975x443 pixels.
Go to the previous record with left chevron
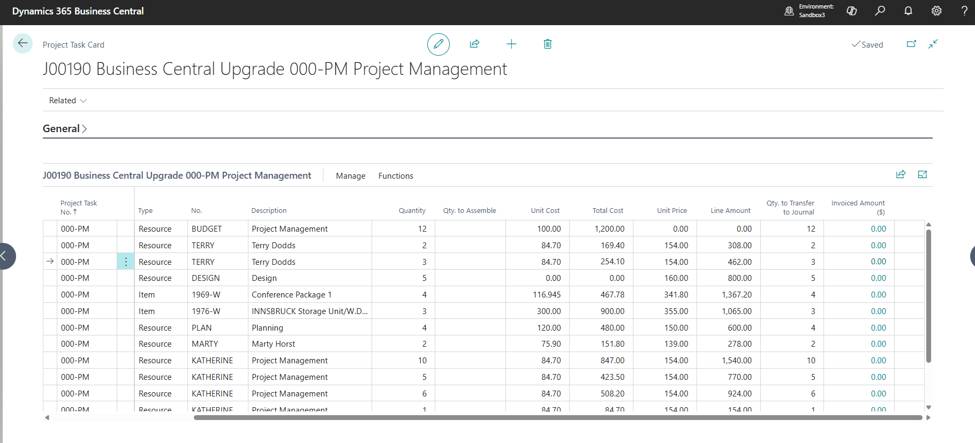(3, 255)
